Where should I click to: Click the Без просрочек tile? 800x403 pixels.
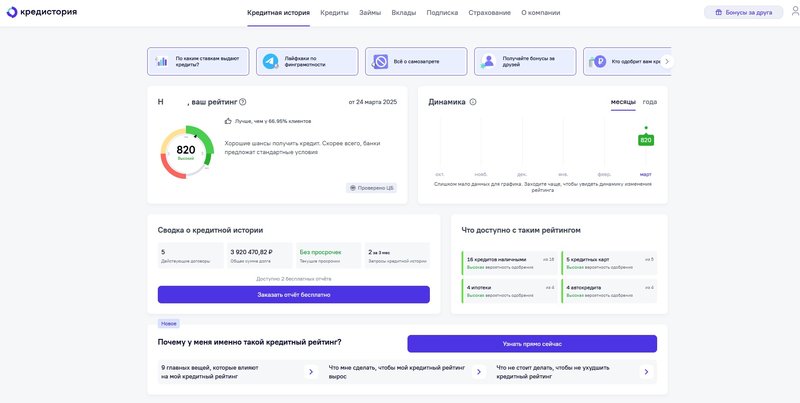(329, 256)
